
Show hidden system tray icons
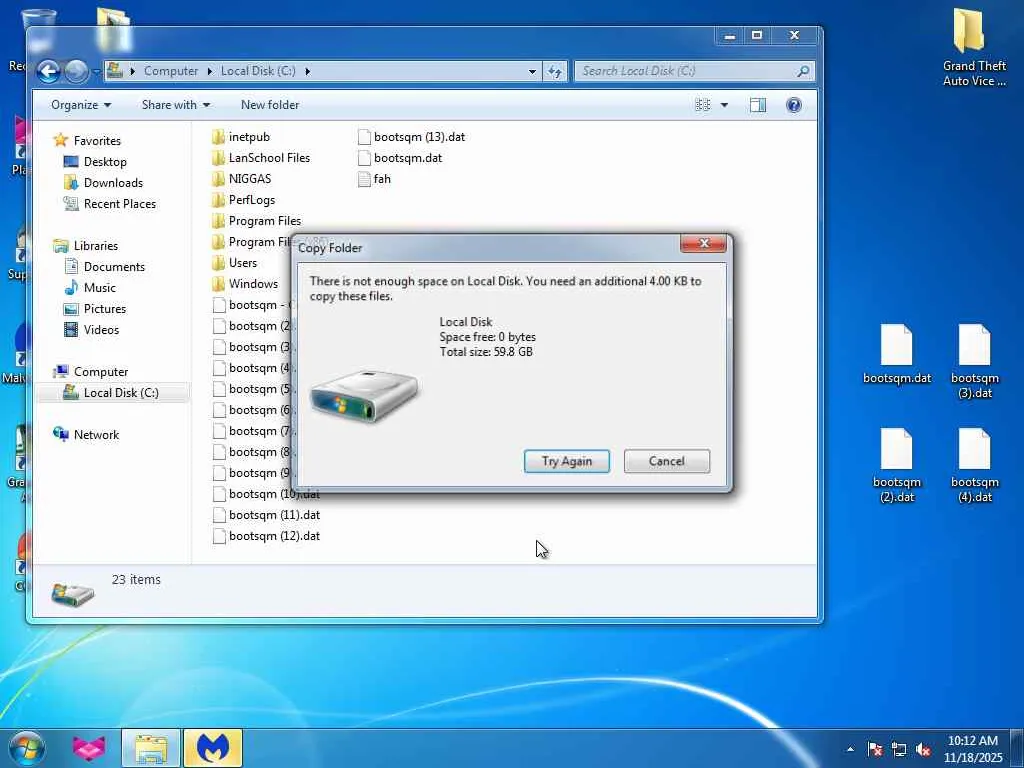850,749
